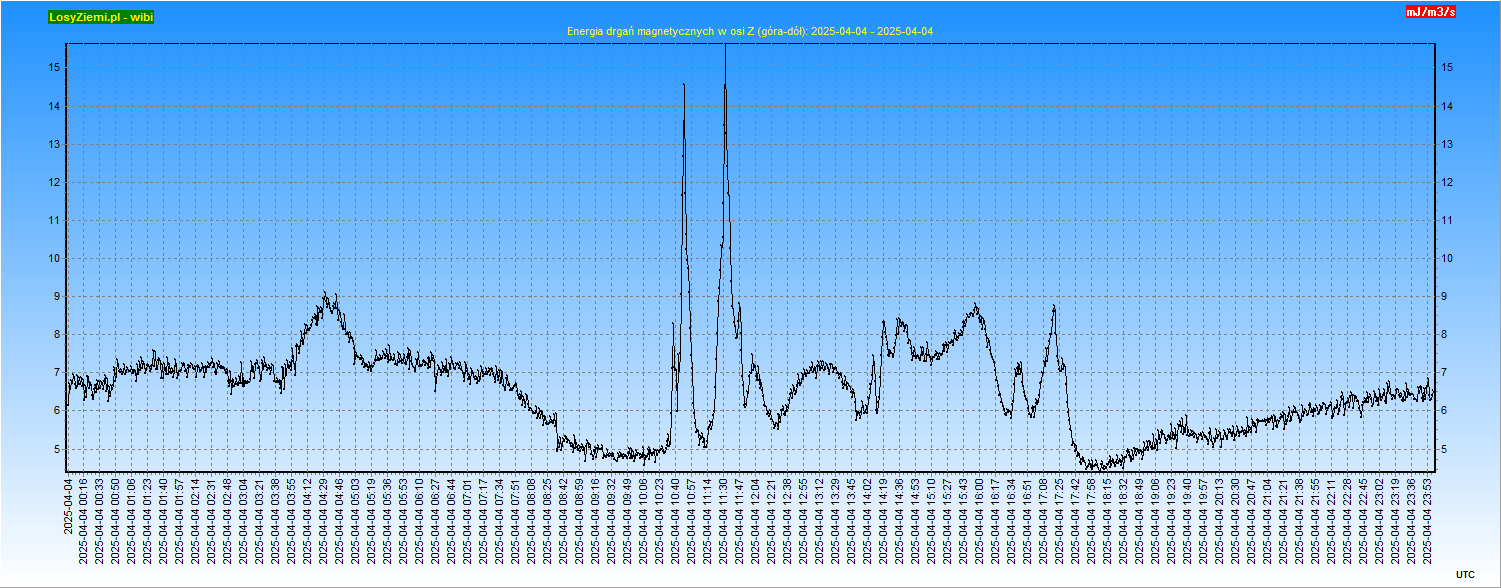The width and height of the screenshot is (1501, 588).
Task: Click the value 5 on right y-axis
Action: (1443, 449)
